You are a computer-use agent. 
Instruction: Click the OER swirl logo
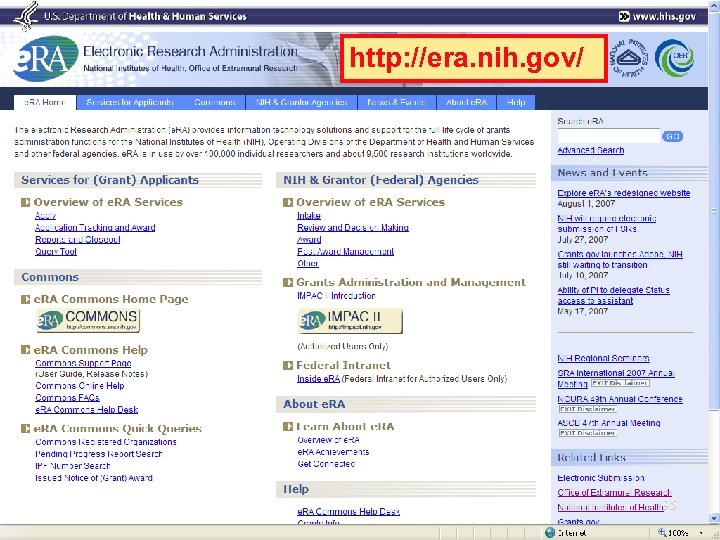pyautogui.click(x=675, y=58)
